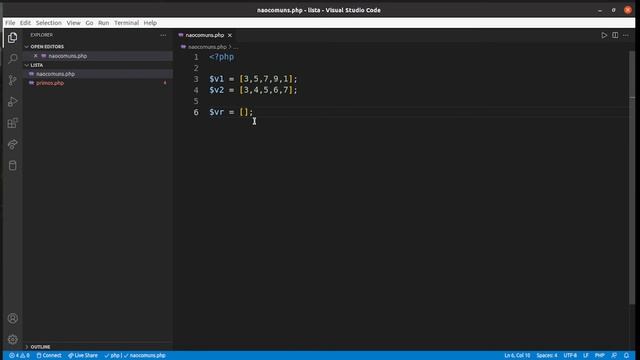The image size is (640, 360).
Task: Change encoding via UTF-8 indicator
Action: pyautogui.click(x=570, y=356)
